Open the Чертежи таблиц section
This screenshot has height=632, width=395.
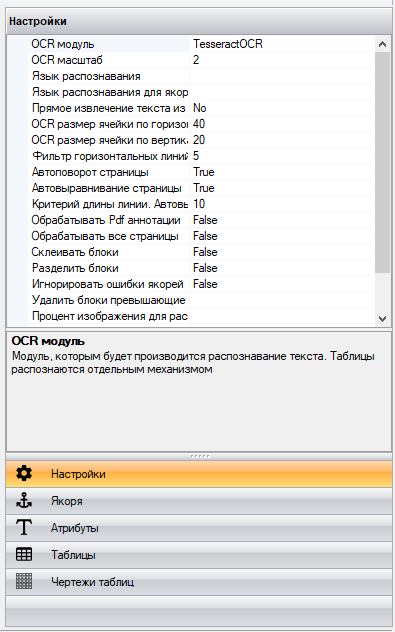tap(199, 582)
